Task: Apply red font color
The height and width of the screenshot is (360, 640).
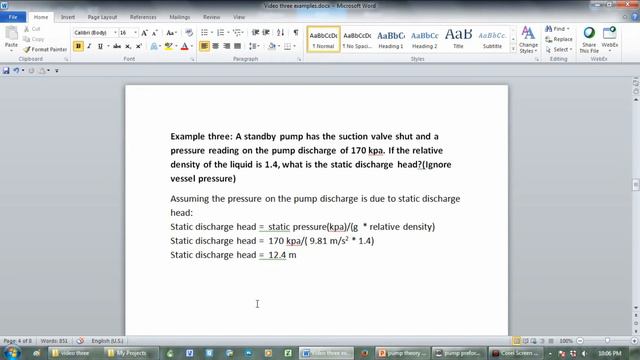Action: click(184, 46)
